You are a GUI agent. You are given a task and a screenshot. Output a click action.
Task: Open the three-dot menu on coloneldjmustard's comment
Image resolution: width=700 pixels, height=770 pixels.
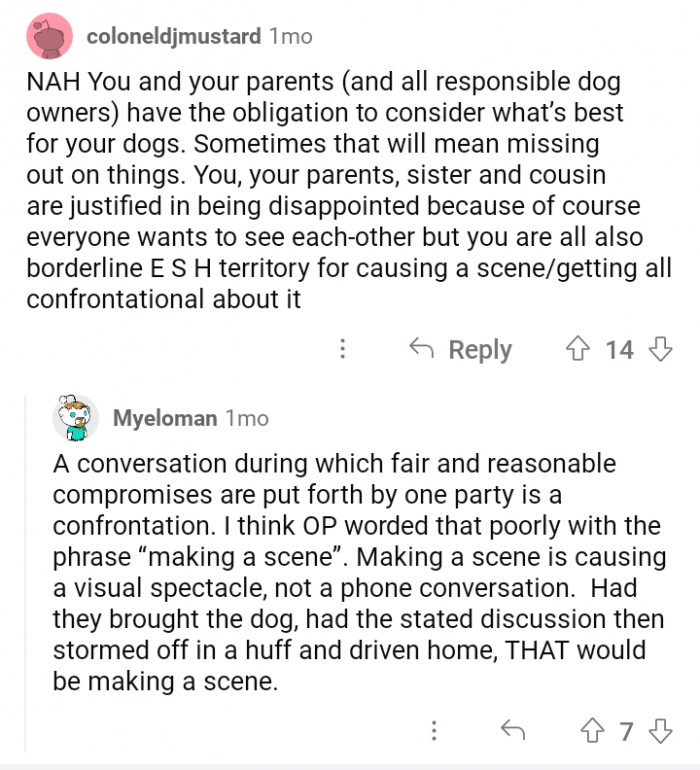(343, 349)
